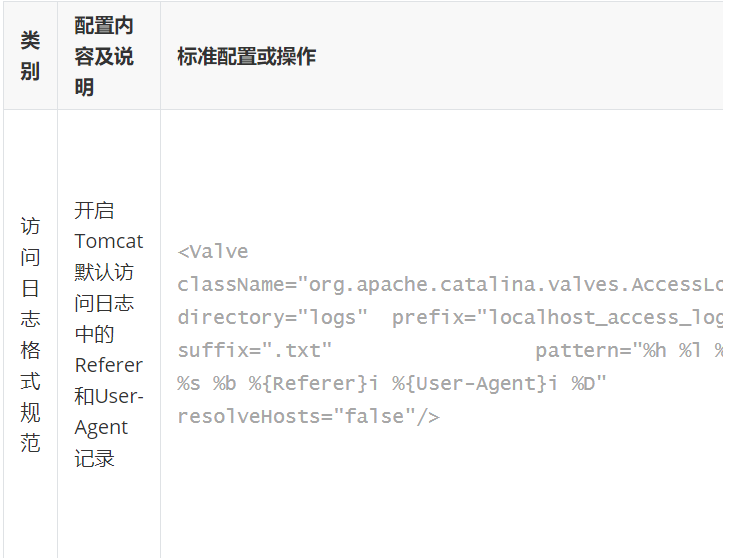Click the %{User-Agent}i pattern token

coord(475,383)
